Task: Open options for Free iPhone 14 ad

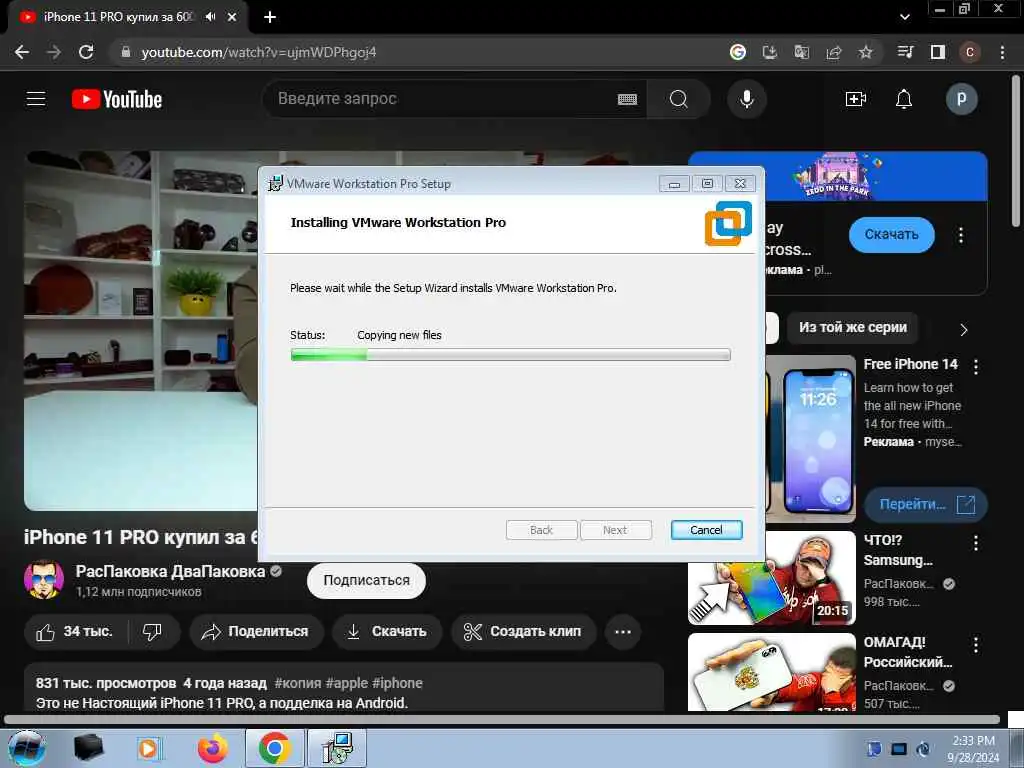Action: click(976, 367)
